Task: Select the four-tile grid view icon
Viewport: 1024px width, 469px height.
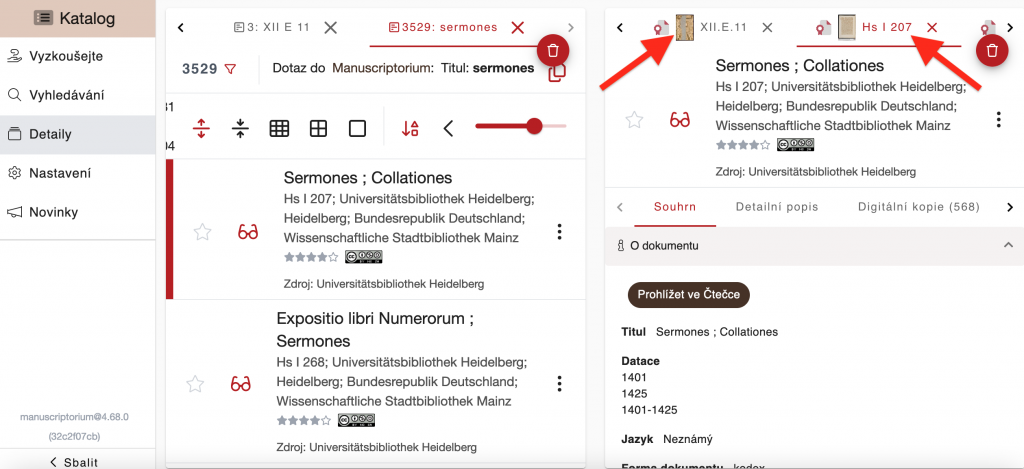Action: tap(318, 128)
